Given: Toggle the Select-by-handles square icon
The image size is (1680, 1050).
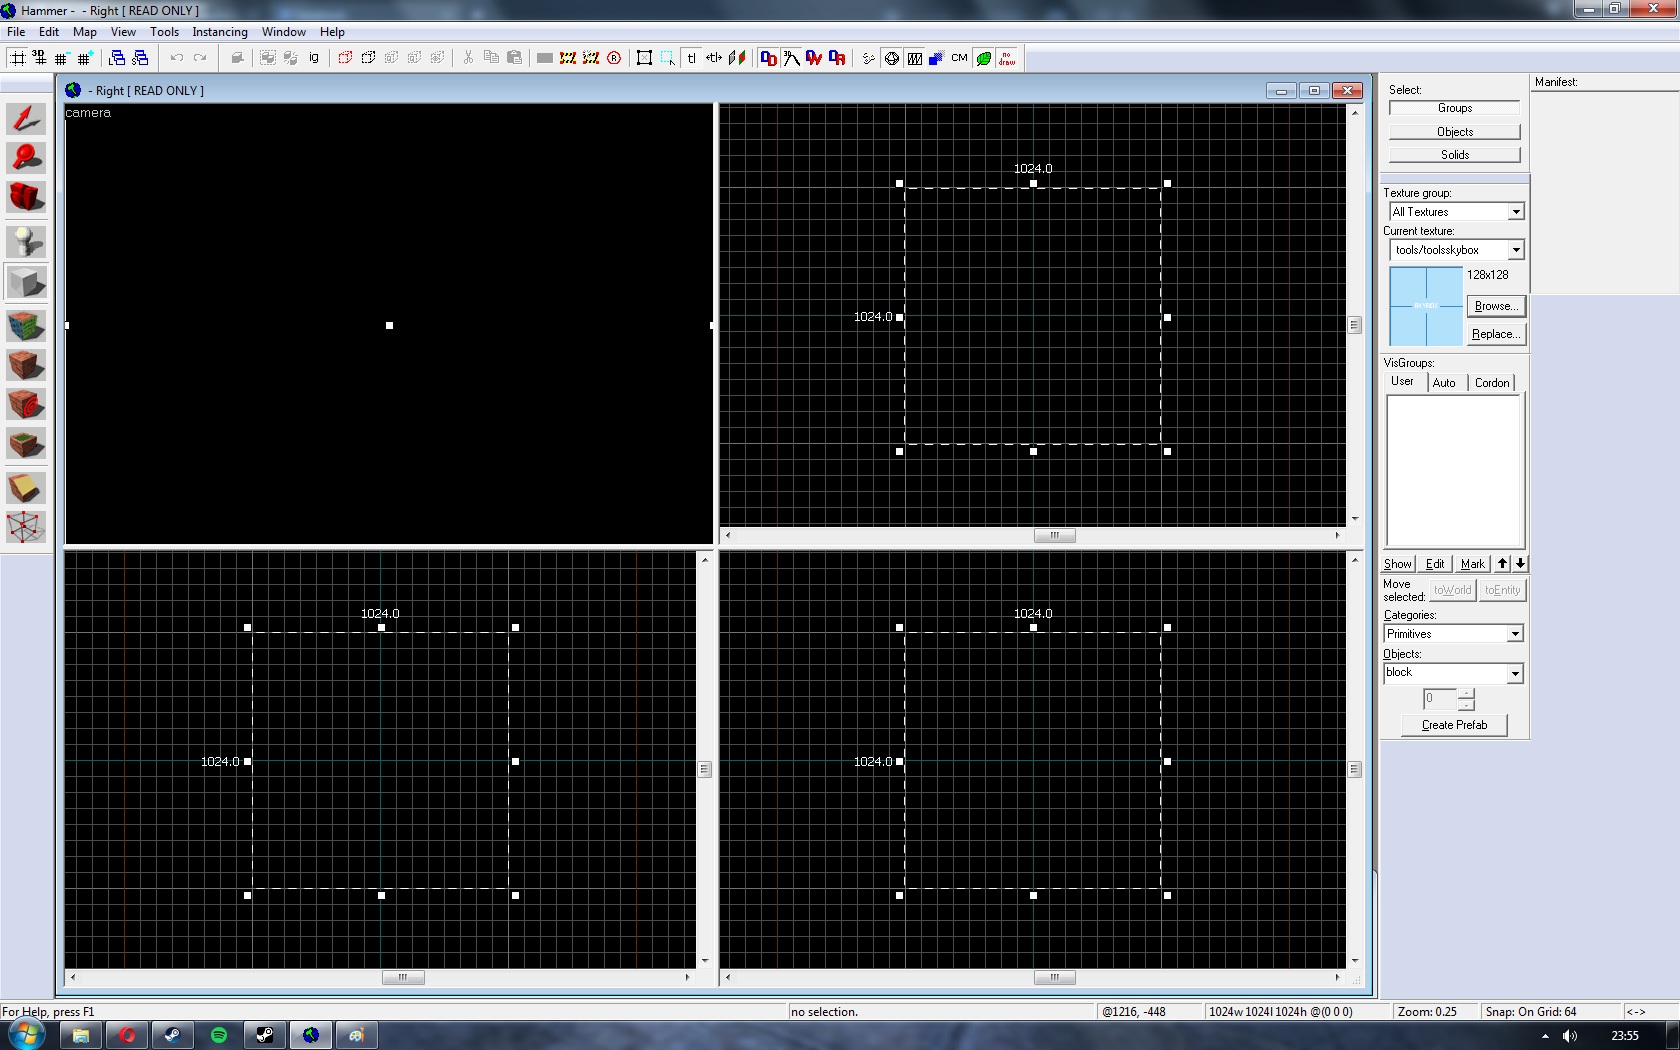Looking at the screenshot, I should pos(645,58).
